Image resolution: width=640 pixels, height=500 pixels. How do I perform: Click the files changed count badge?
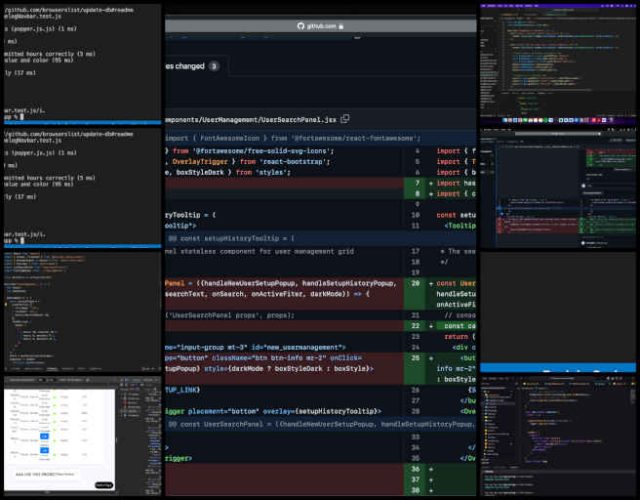pos(213,66)
